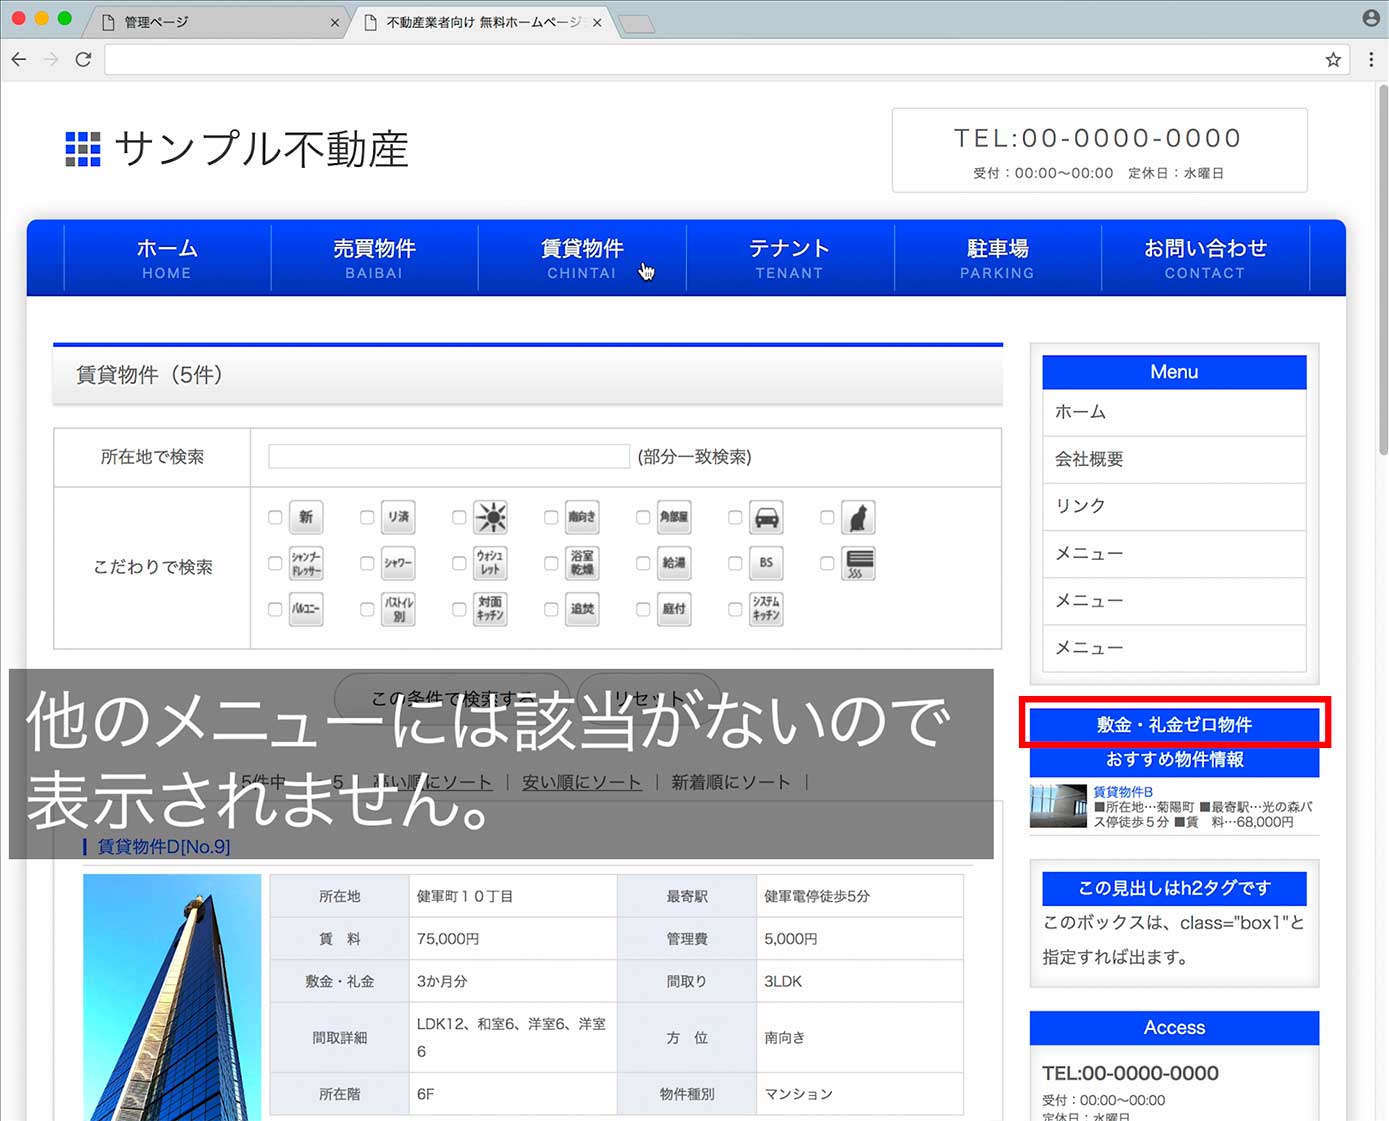Viewport: 1389px width, 1121px height.
Task: Open the 賃貸物件B link
Action: [x=1122, y=791]
